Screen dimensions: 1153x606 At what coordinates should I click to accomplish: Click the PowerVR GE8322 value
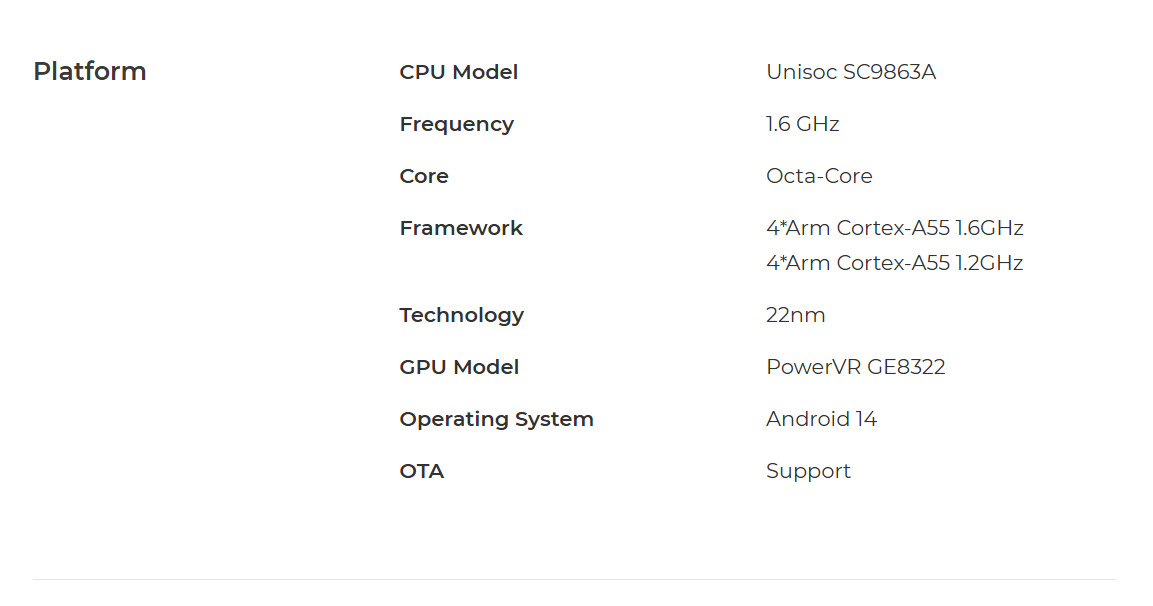pos(856,367)
